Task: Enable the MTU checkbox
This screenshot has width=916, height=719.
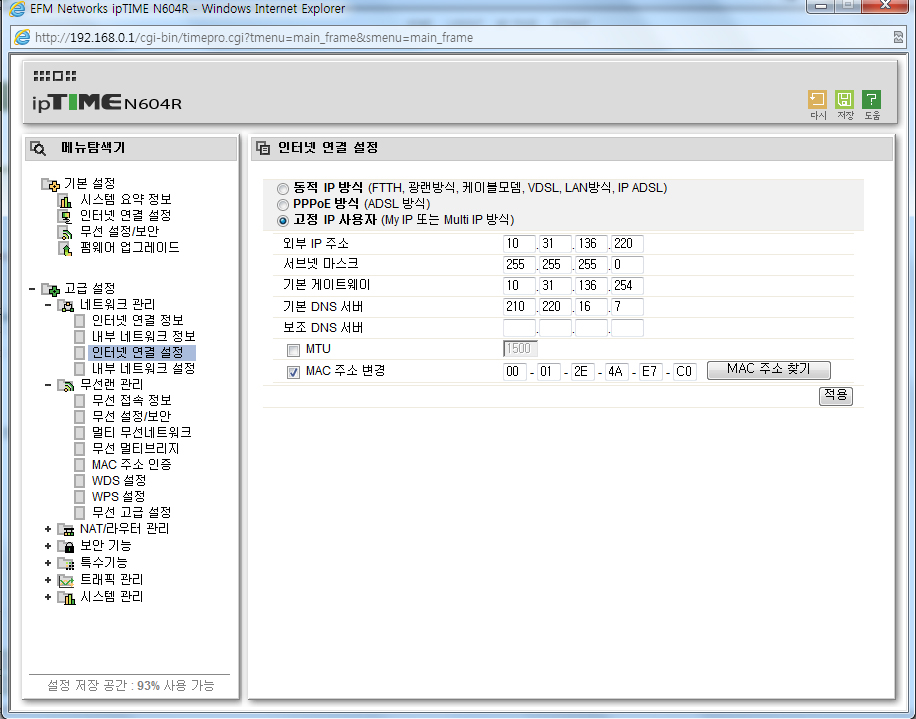Action: 293,350
